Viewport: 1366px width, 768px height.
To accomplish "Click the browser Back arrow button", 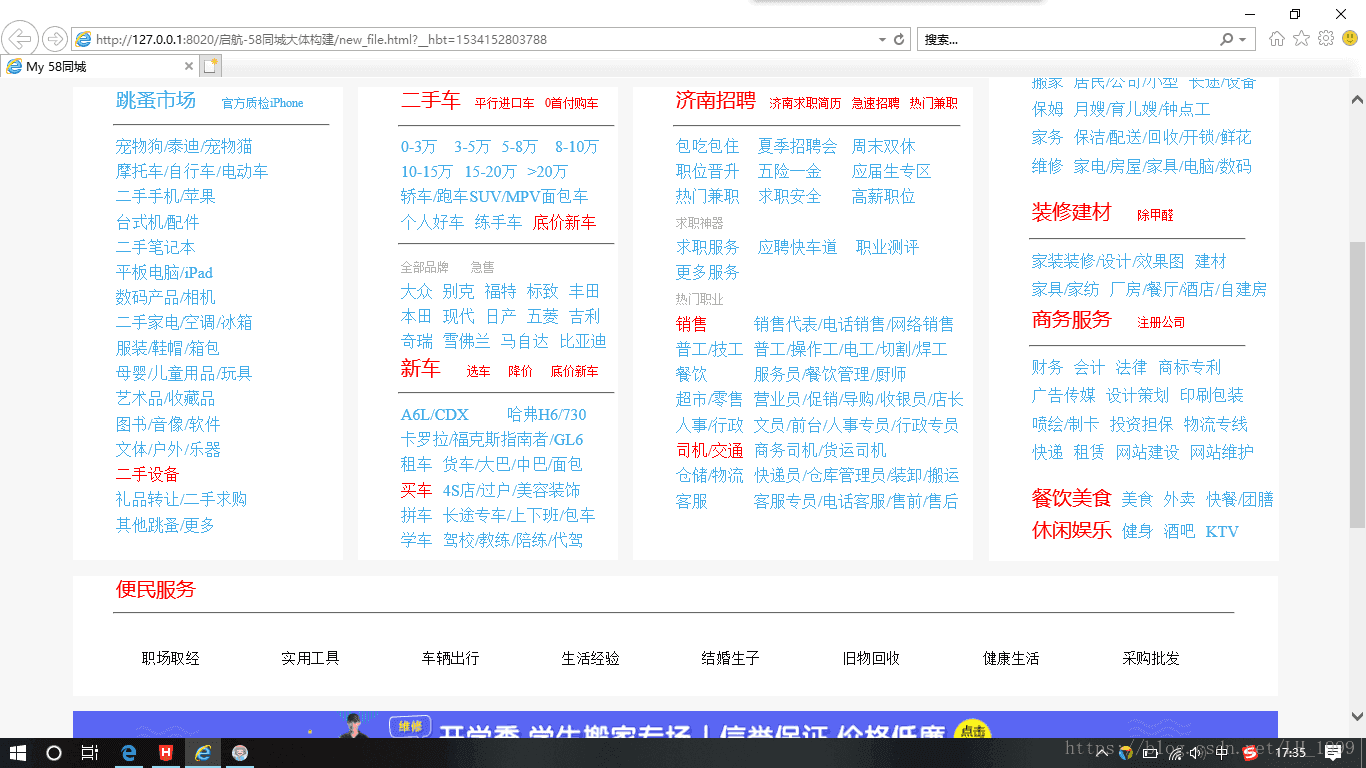I will tap(20, 39).
